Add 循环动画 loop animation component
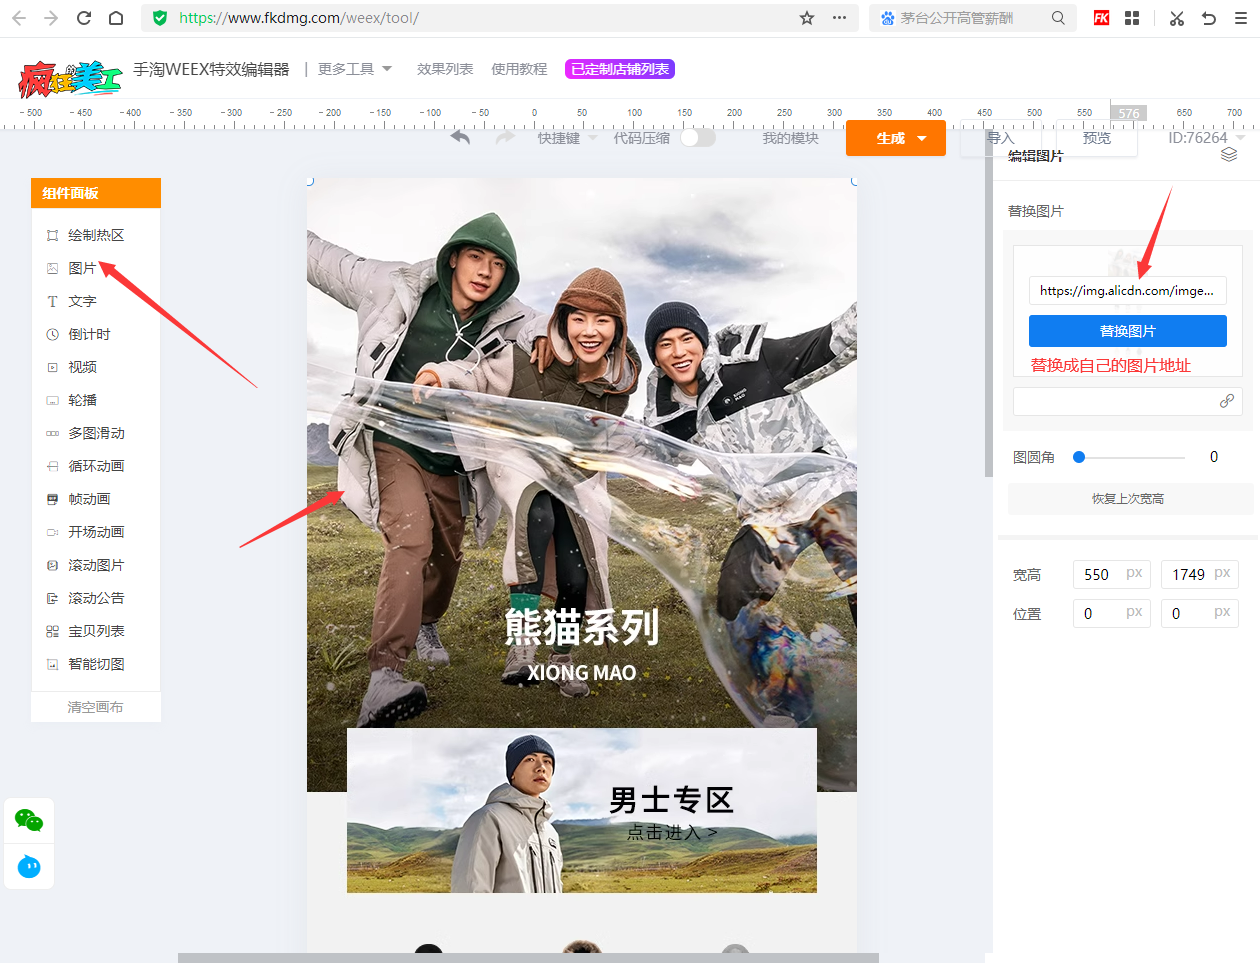Screen dimensions: 1260x963 point(96,466)
